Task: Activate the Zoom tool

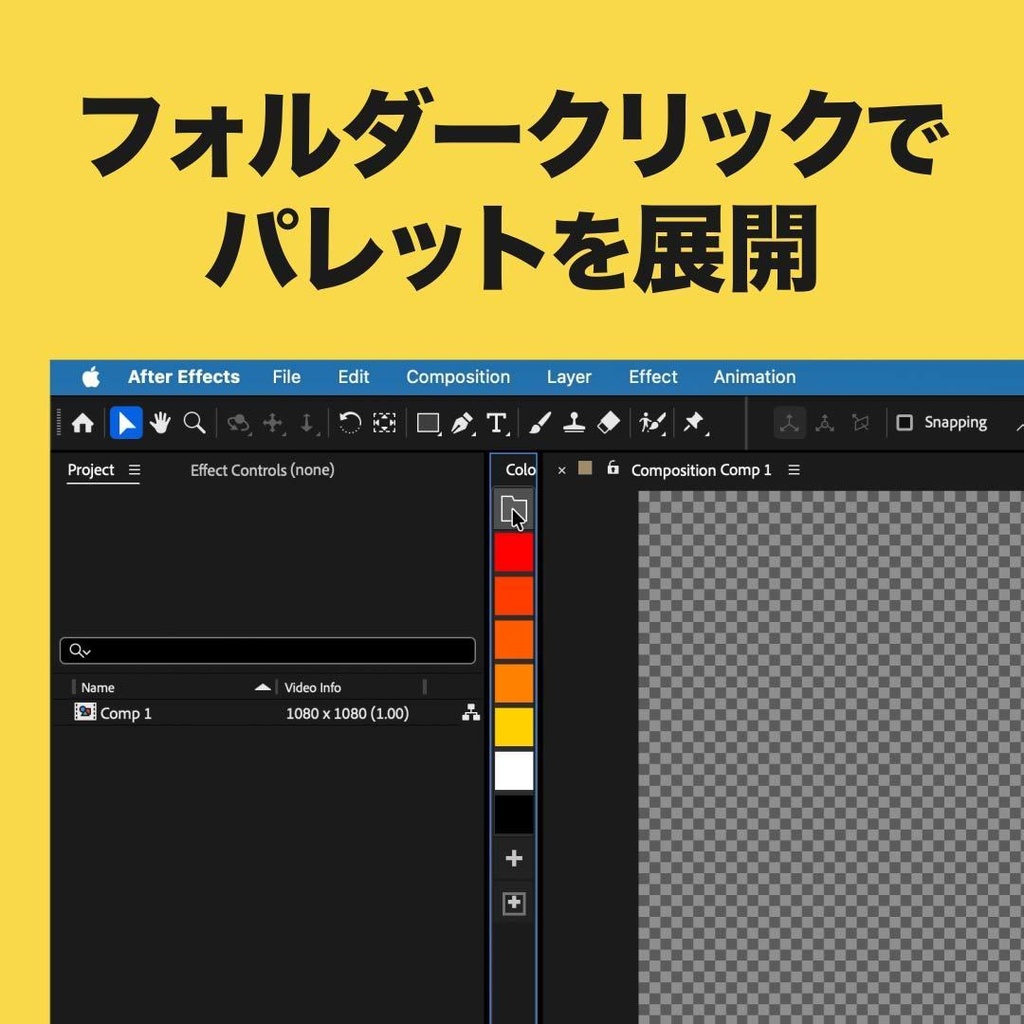Action: click(x=194, y=422)
